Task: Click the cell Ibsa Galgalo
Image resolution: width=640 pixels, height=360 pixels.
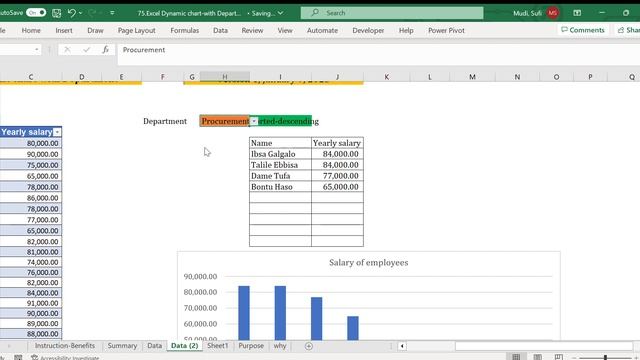Action: (x=280, y=154)
